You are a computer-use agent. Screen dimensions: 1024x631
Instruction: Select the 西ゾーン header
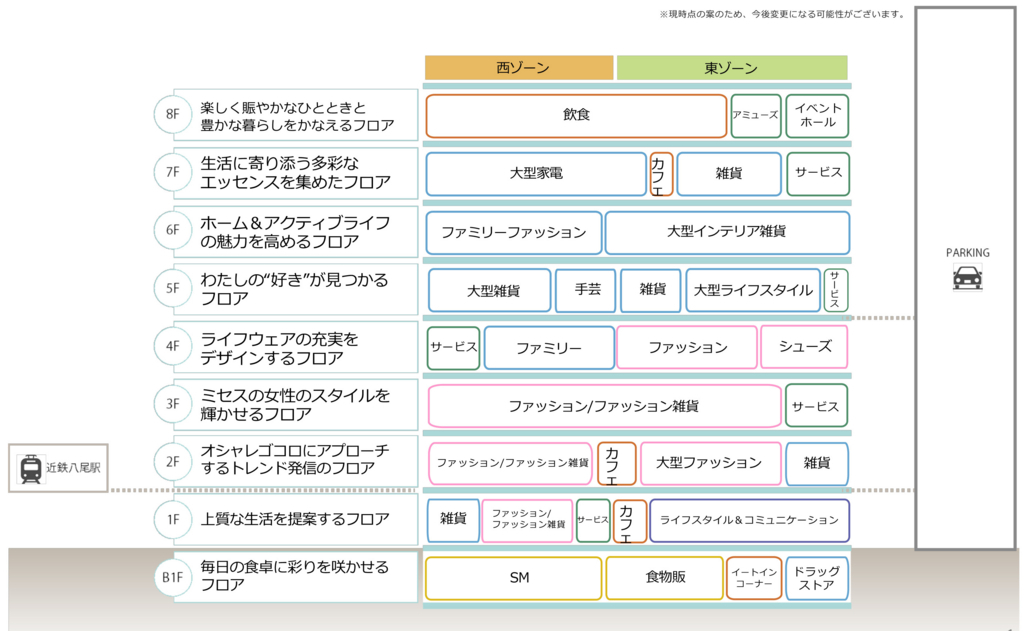coord(519,67)
